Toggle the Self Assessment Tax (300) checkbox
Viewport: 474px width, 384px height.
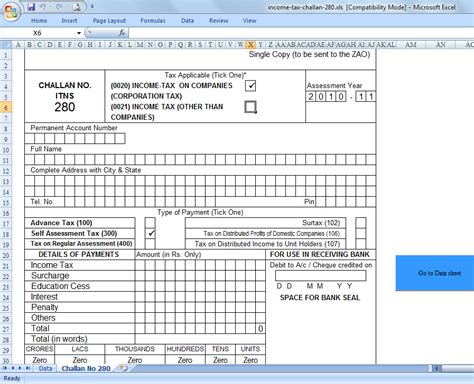[x=150, y=233]
